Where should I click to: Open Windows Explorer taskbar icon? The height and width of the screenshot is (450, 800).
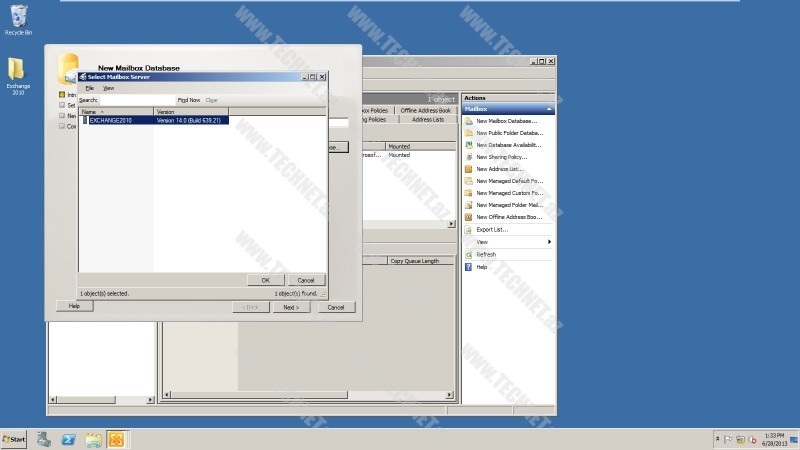(x=93, y=439)
